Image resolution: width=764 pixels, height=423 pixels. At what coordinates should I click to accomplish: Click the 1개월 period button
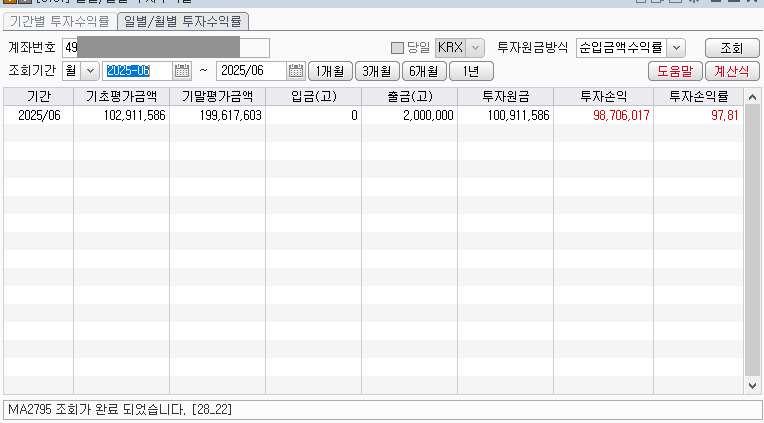tap(329, 71)
